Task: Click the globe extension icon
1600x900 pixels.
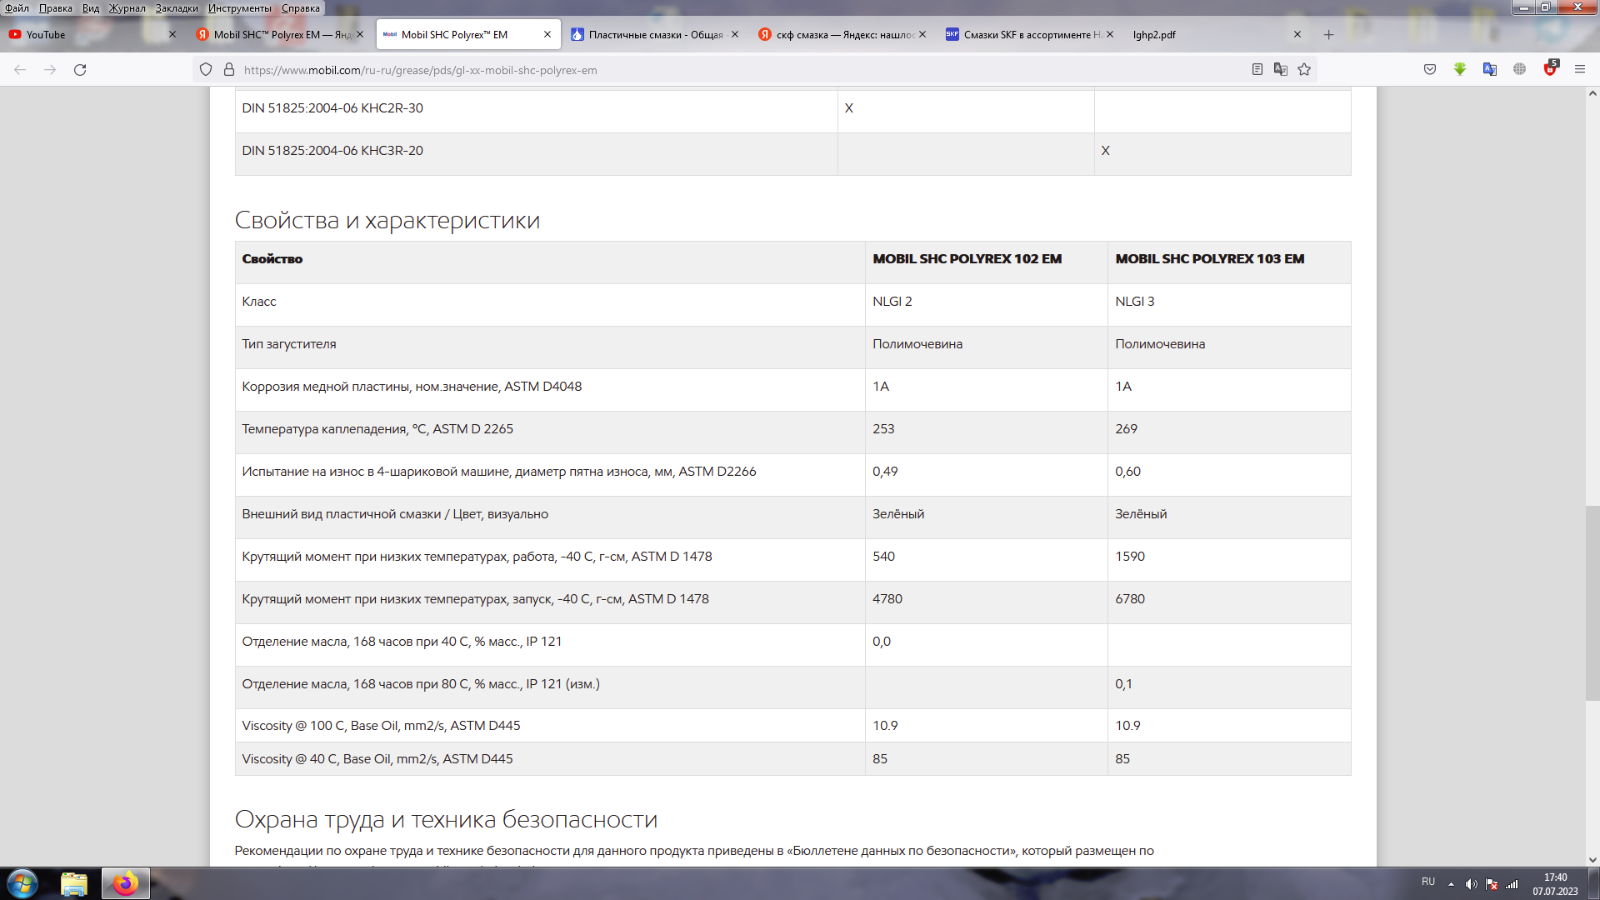Action: [x=1520, y=70]
